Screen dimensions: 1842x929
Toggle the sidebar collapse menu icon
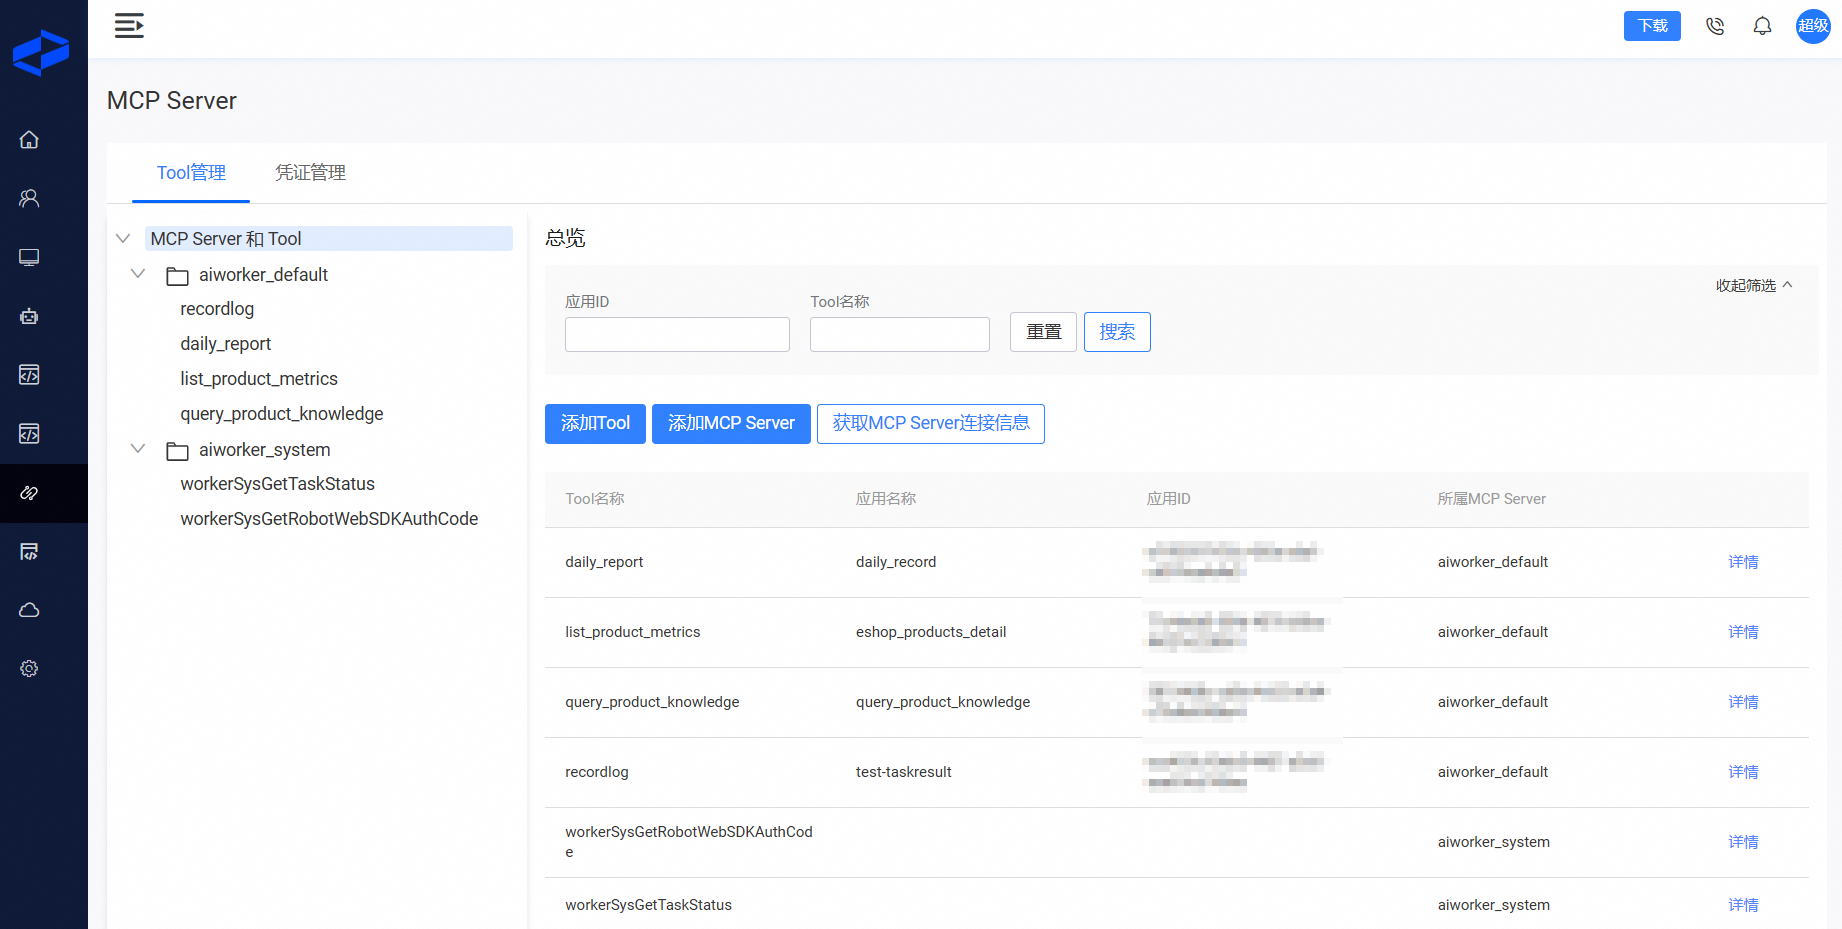point(129,26)
